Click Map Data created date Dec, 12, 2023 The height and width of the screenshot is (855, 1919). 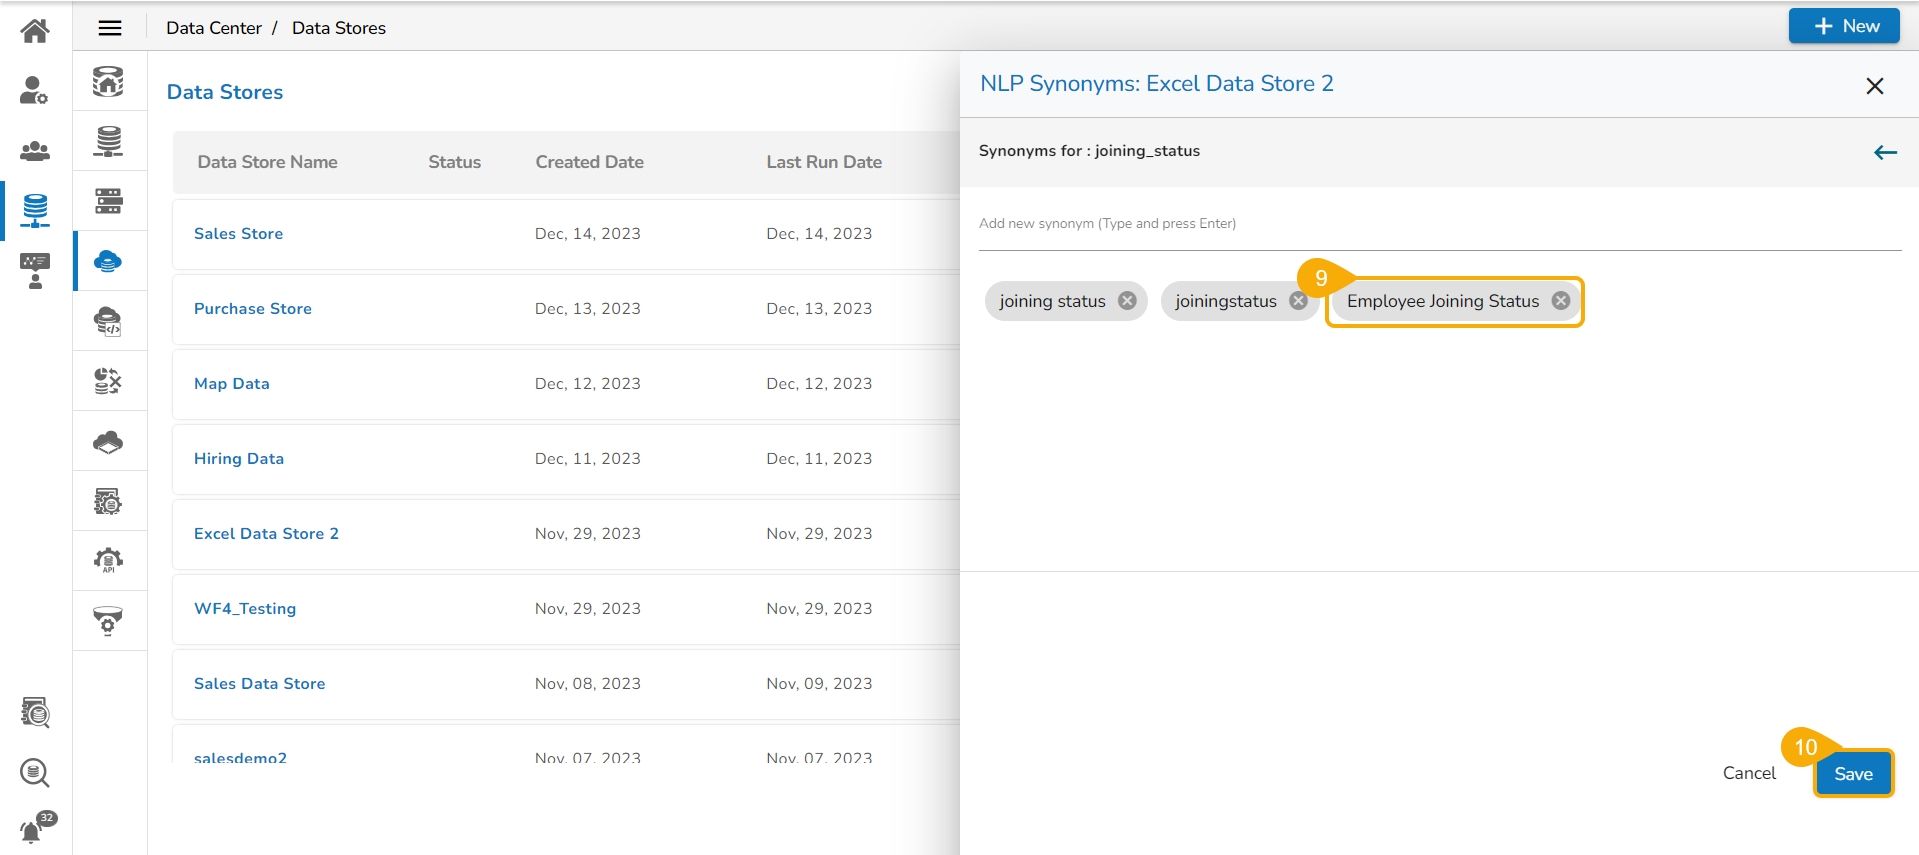588,384
